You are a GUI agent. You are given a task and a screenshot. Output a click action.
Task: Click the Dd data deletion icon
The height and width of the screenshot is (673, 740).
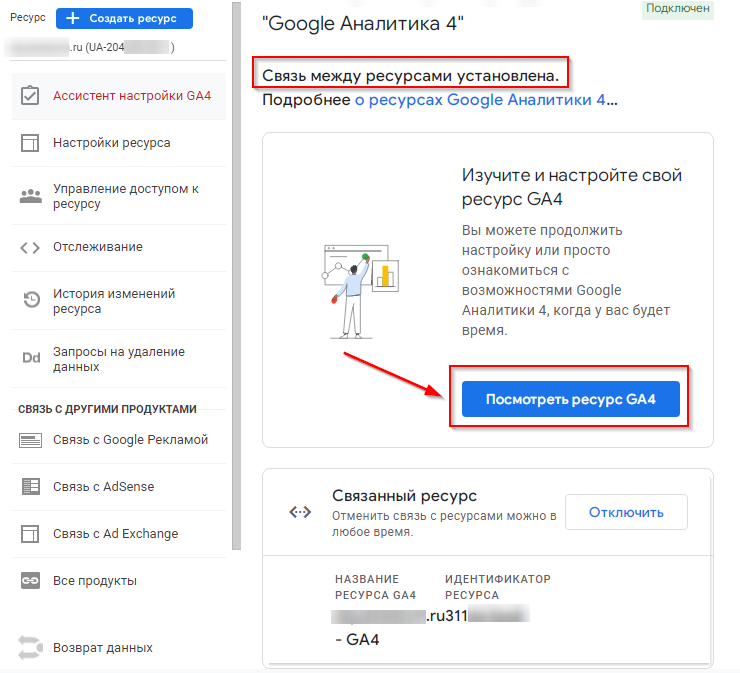pyautogui.click(x=30, y=359)
